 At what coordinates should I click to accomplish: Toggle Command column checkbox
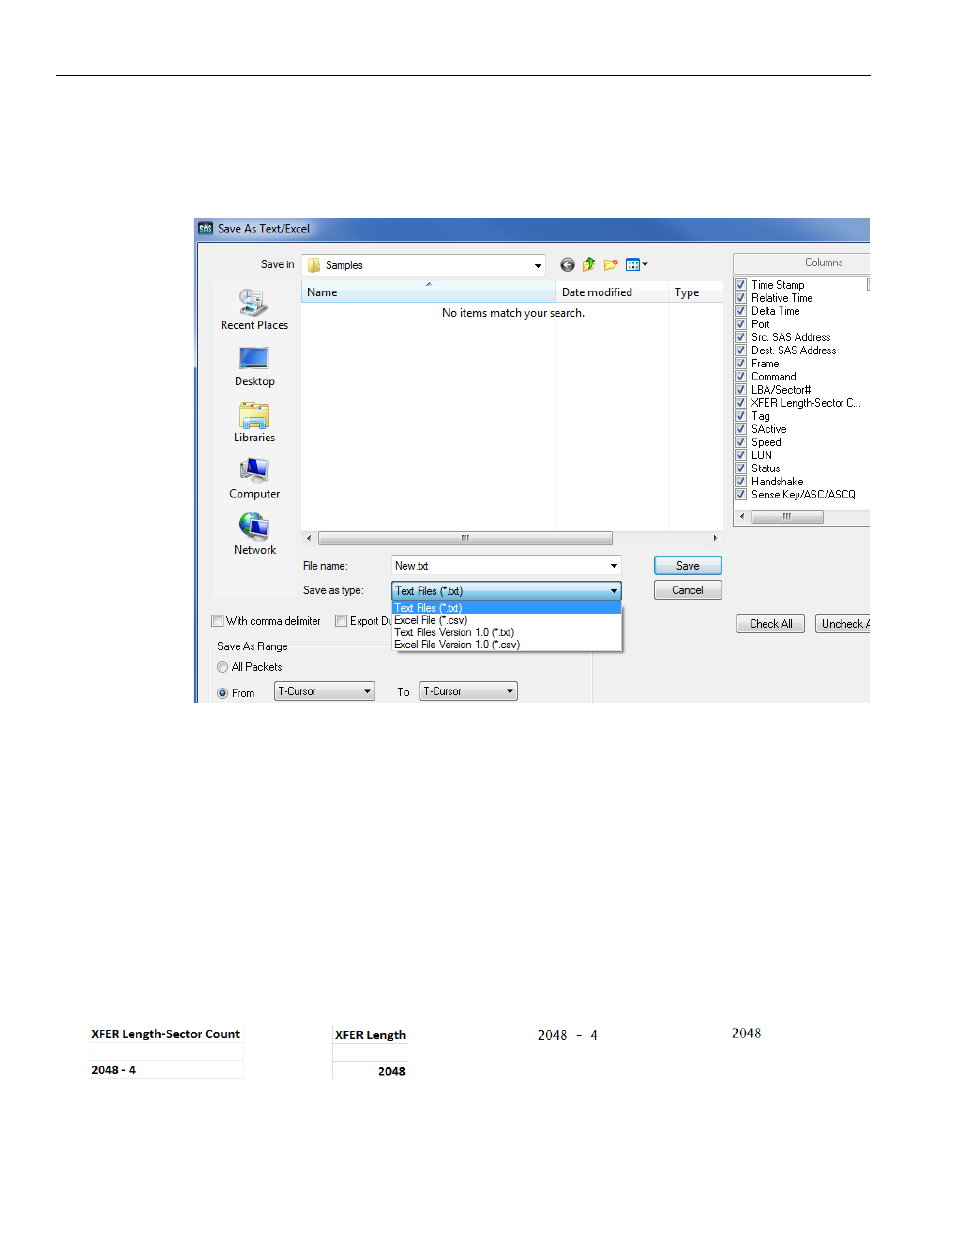click(741, 376)
